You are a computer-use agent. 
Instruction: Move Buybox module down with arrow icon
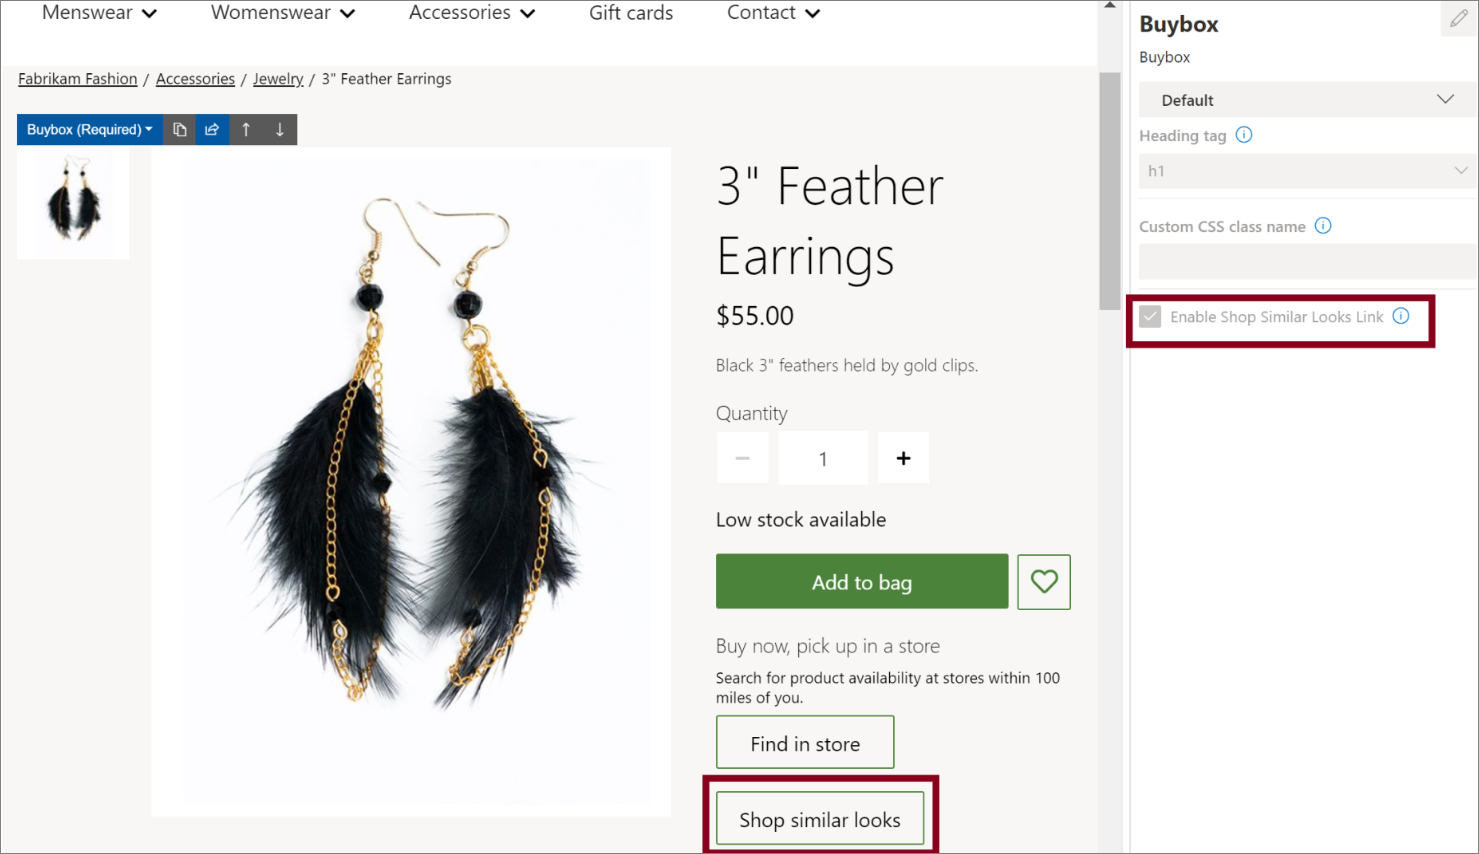click(280, 129)
